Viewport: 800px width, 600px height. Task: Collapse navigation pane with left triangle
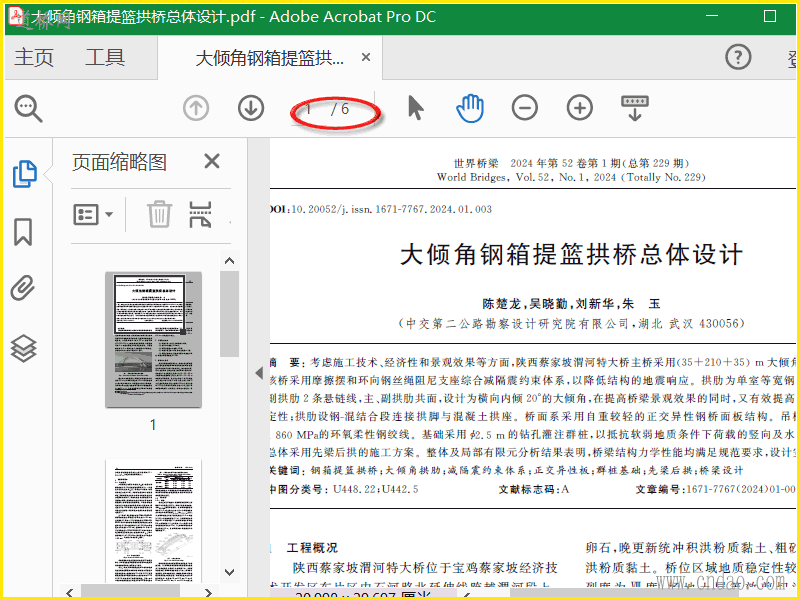coord(259,373)
